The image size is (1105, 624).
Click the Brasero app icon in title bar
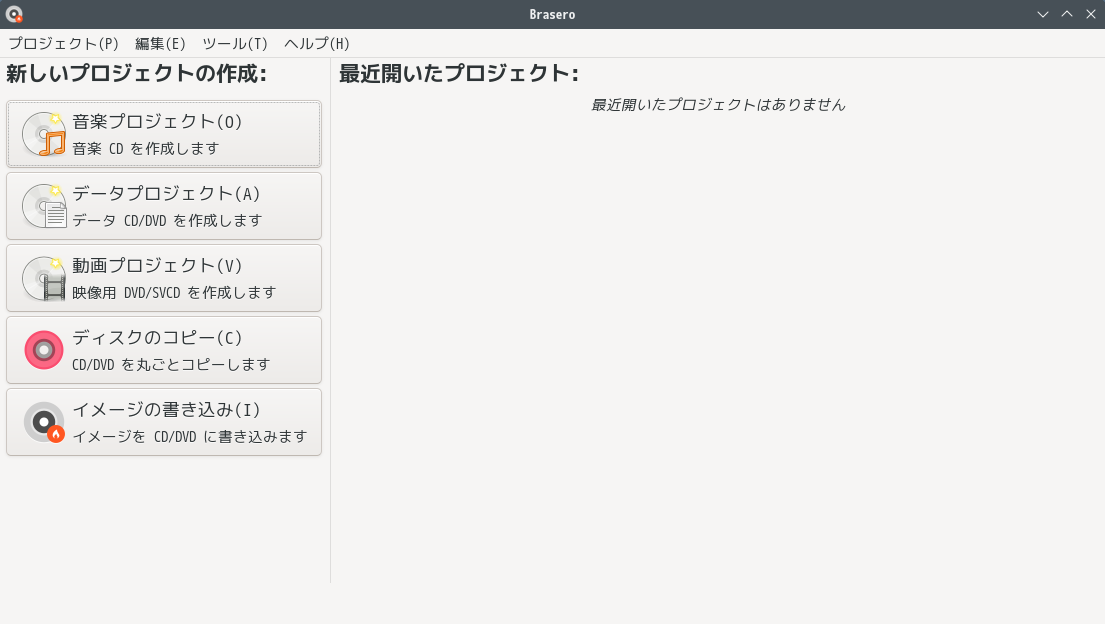(x=14, y=14)
